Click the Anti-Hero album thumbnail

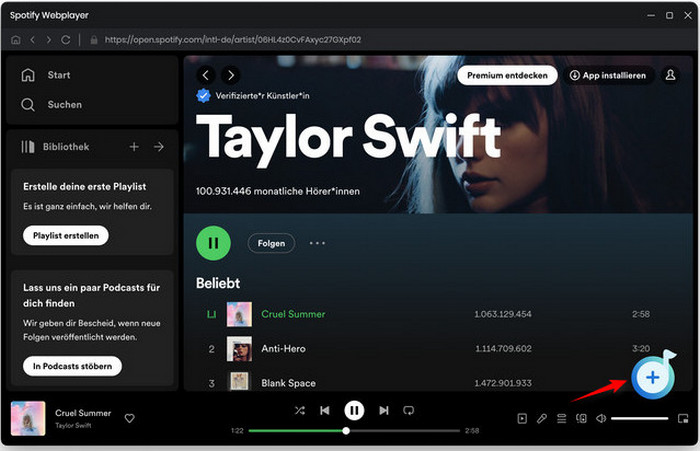click(x=239, y=348)
